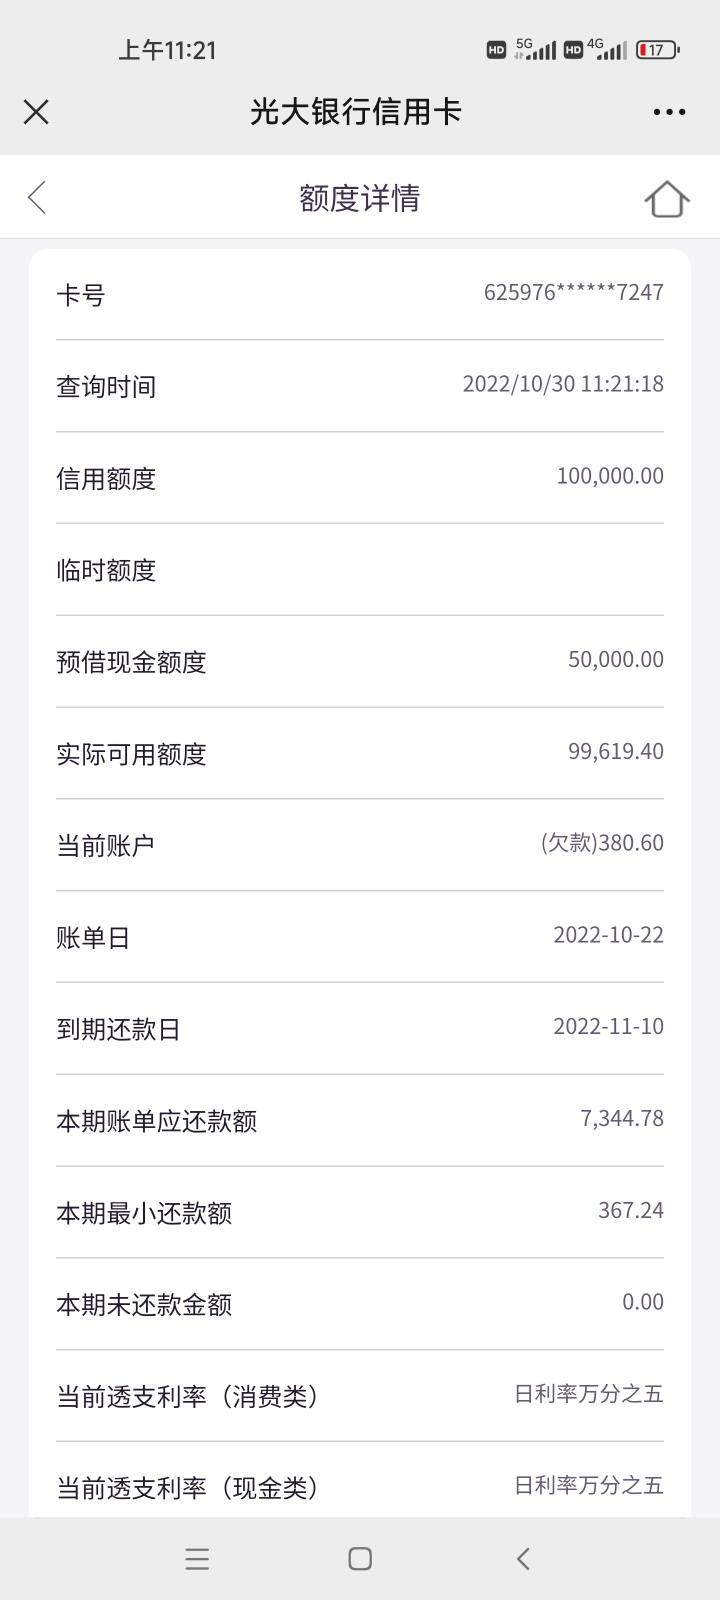Tap the Android back navigation button
The width and height of the screenshot is (720, 1600).
pyautogui.click(x=523, y=1558)
